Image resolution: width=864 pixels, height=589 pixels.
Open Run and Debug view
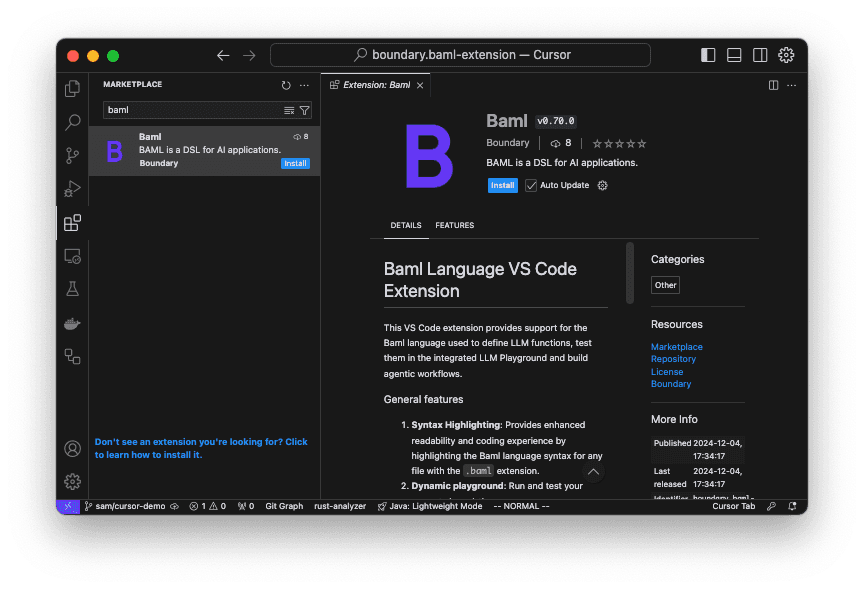click(x=72, y=188)
